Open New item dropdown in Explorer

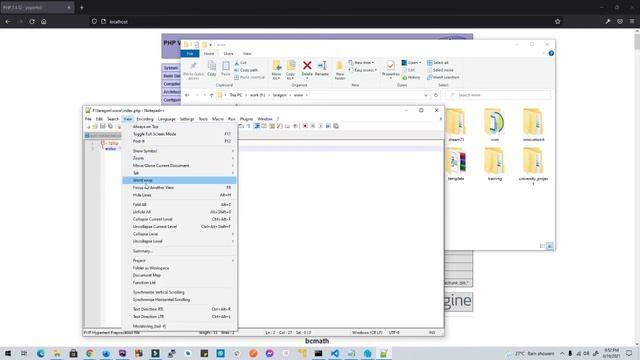[x=361, y=62]
